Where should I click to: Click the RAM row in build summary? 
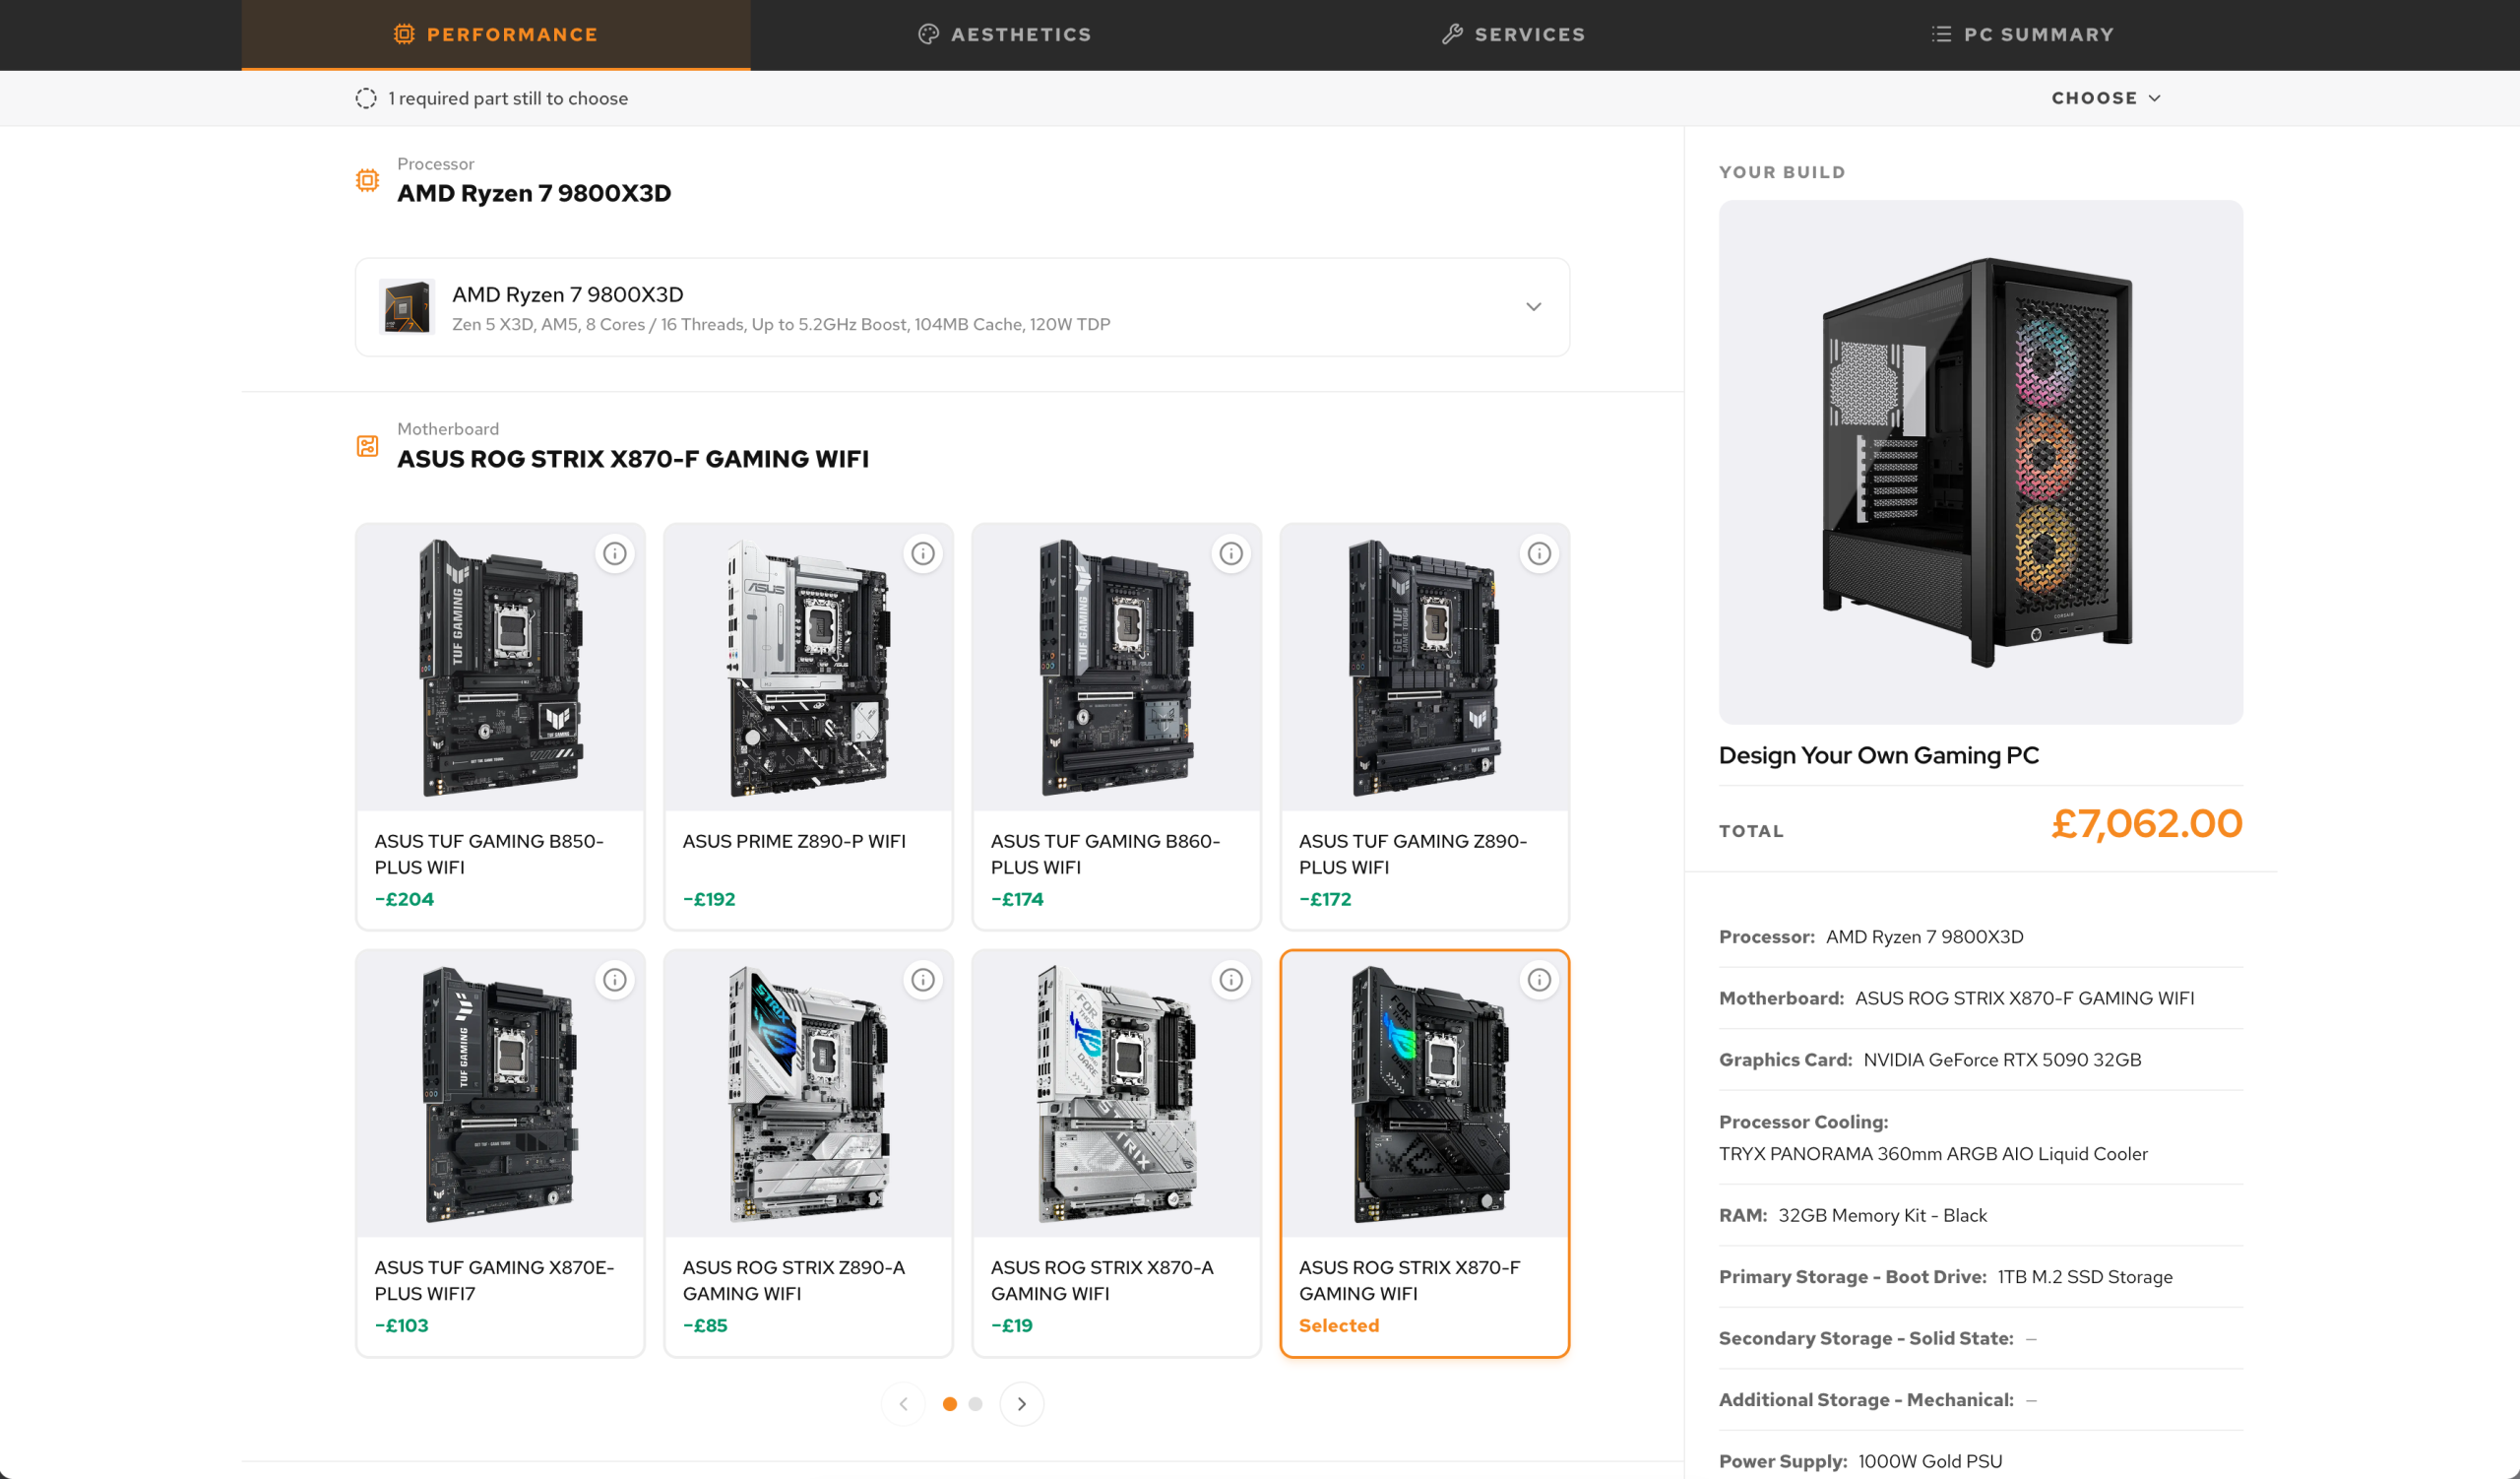(x=1980, y=1215)
